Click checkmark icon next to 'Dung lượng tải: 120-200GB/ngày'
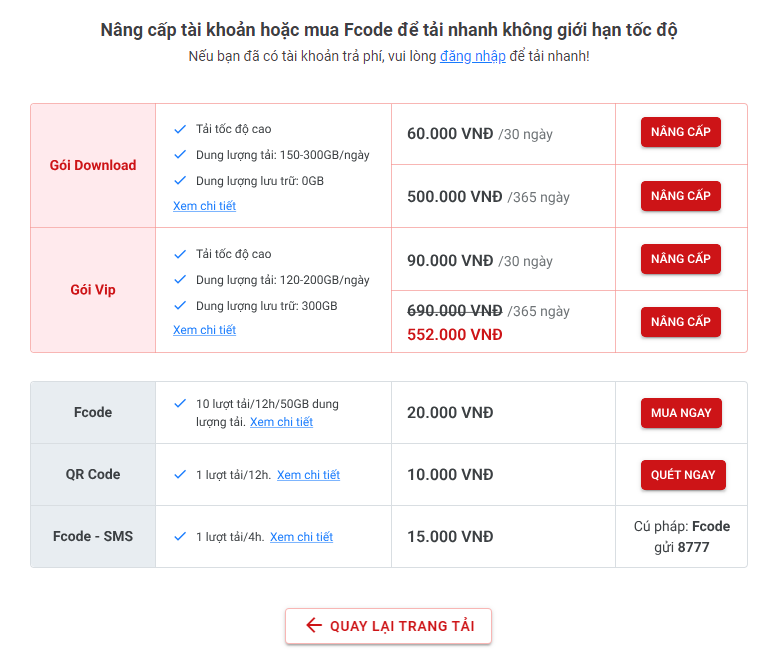Screen dimensions: 783x659 (x=180, y=280)
